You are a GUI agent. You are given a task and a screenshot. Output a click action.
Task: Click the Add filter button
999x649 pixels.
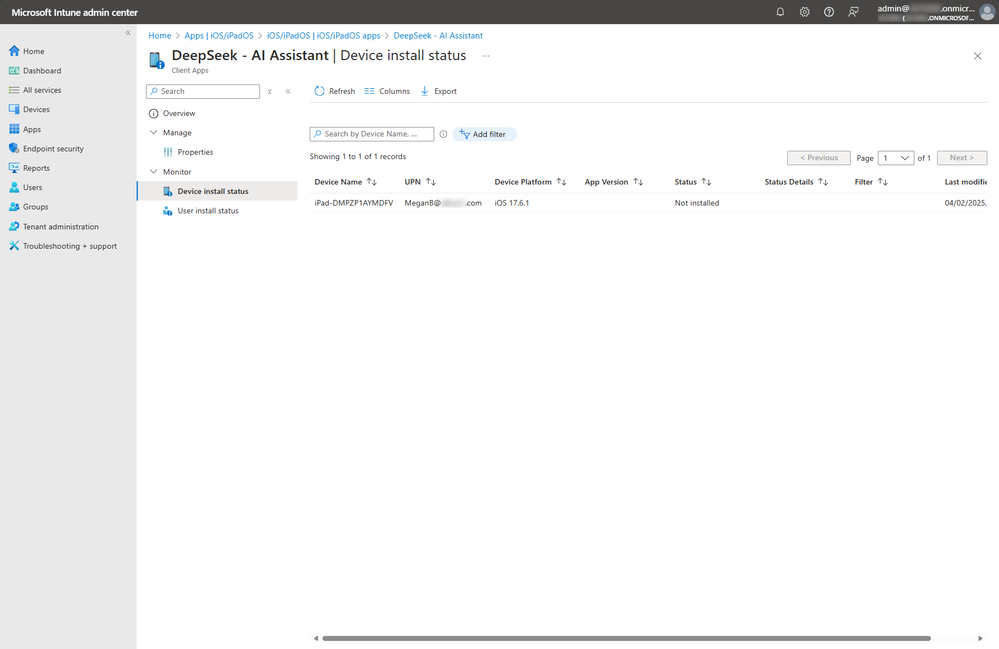tap(484, 134)
